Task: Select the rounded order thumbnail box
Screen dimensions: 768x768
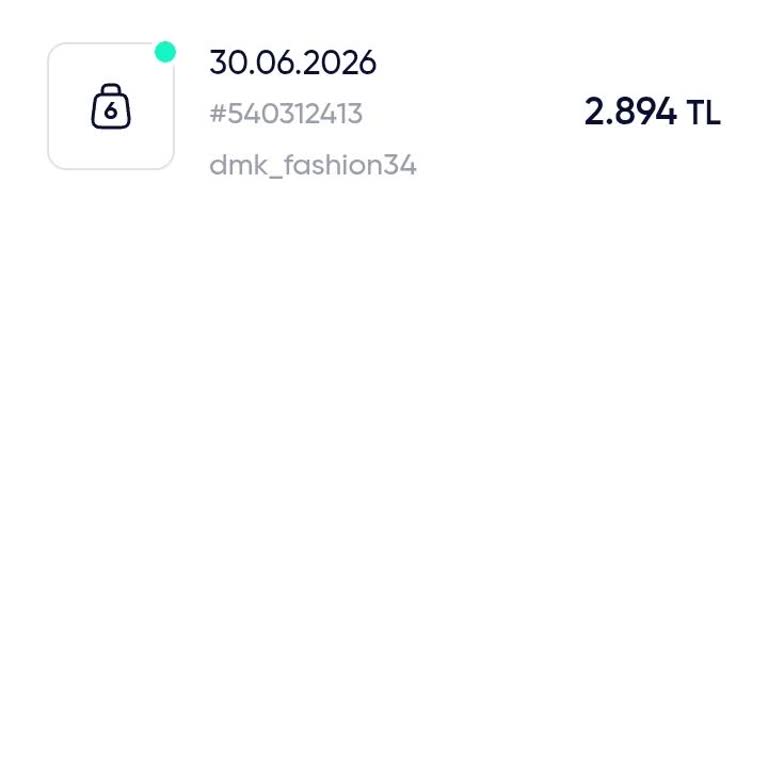Action: [111, 106]
